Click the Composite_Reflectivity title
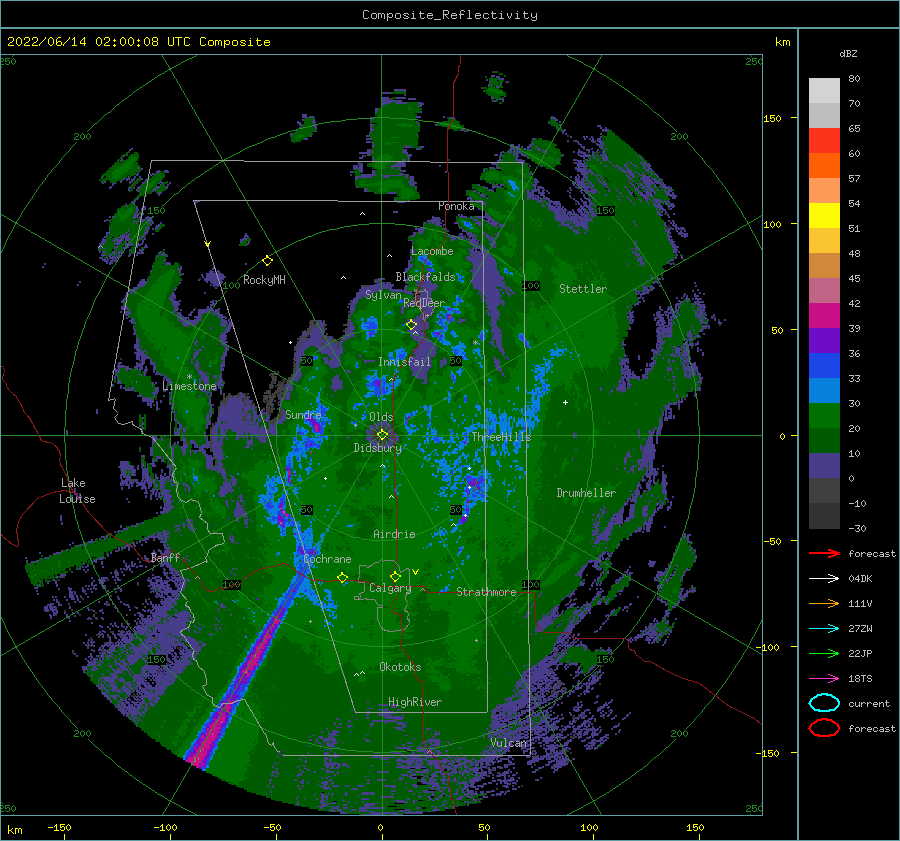 click(x=450, y=15)
